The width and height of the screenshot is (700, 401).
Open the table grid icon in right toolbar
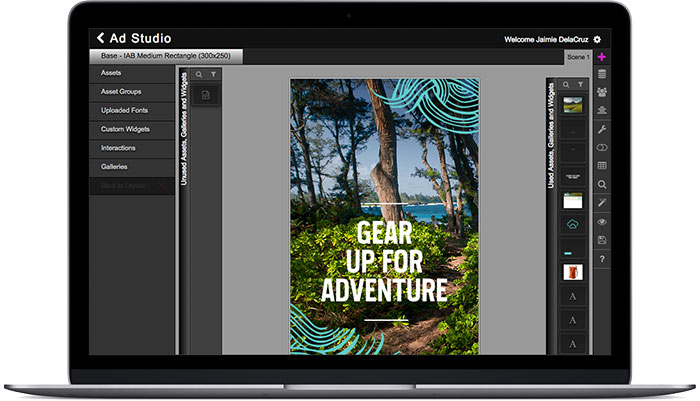(x=602, y=166)
